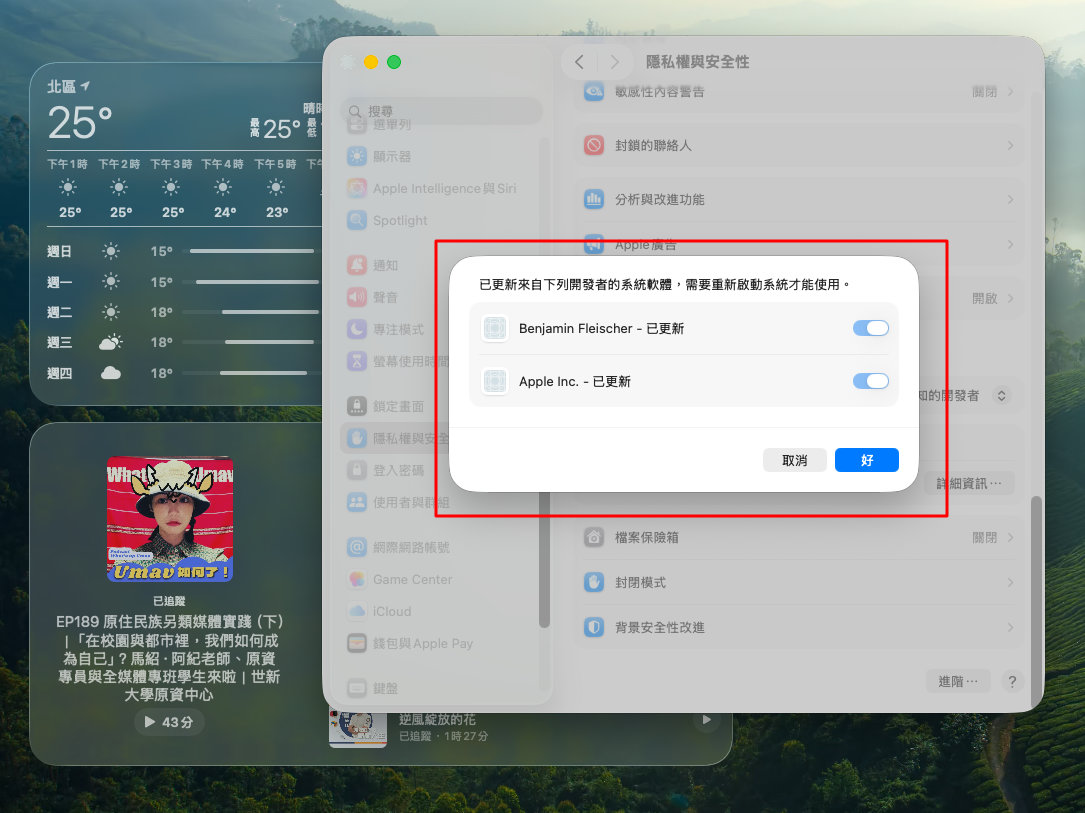Disable the Benjamin Fleischer software toggle
1085x813 pixels.
coord(869,328)
